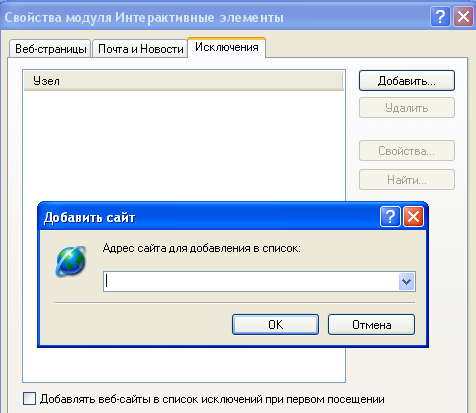
Task: Confirm with the OK button
Action: (275, 324)
